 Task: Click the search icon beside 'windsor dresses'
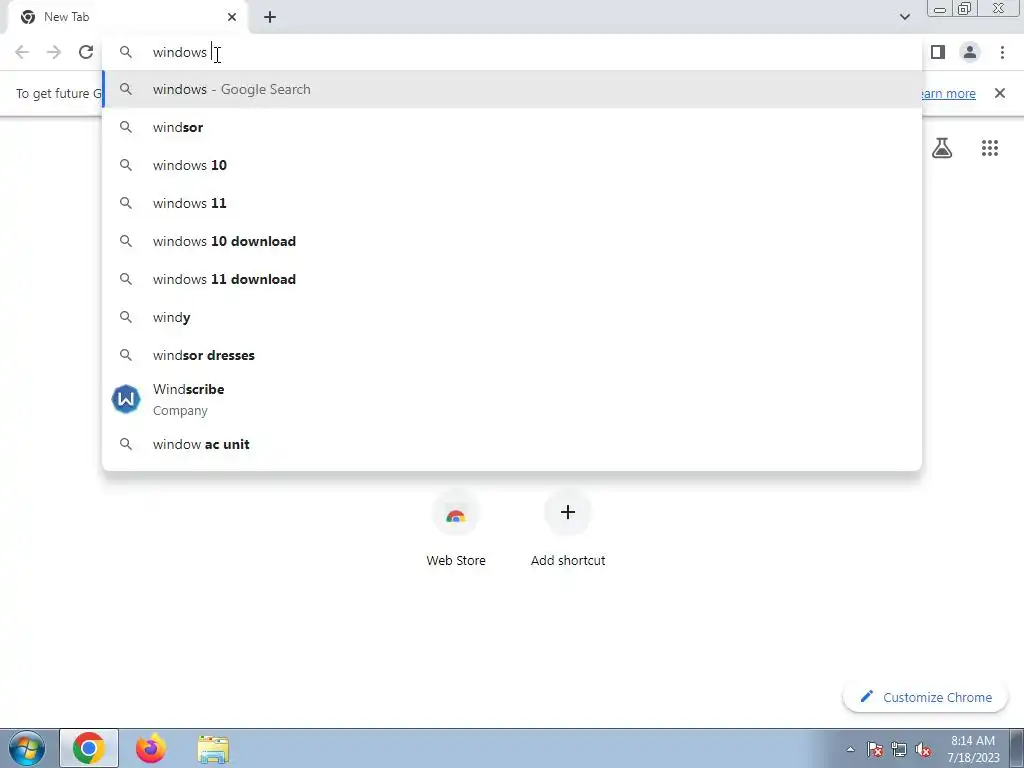126,355
